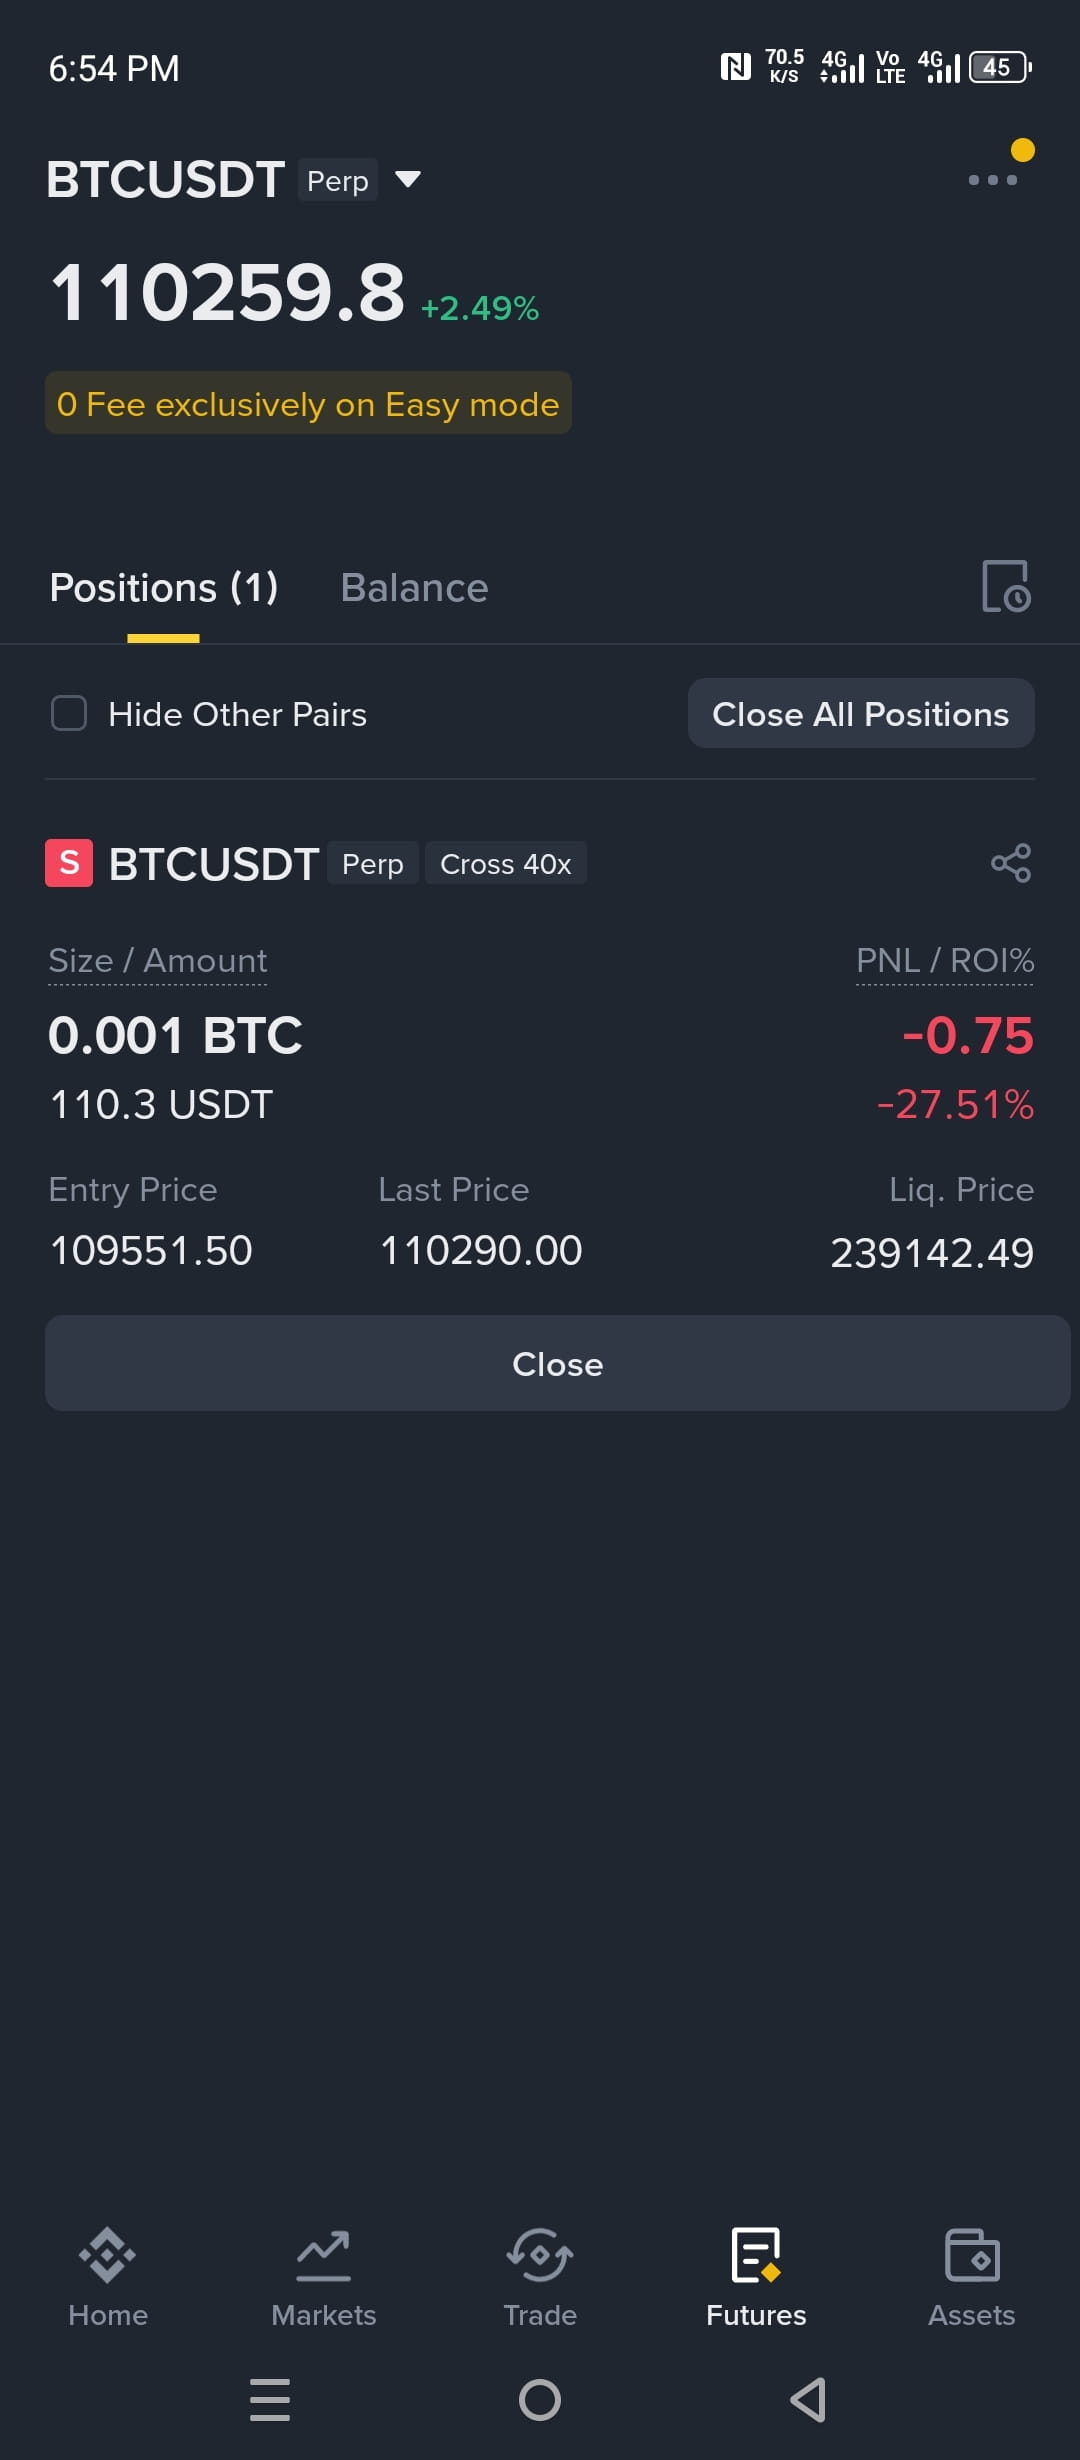
Task: Open the three-dot more options menu
Action: (x=993, y=180)
